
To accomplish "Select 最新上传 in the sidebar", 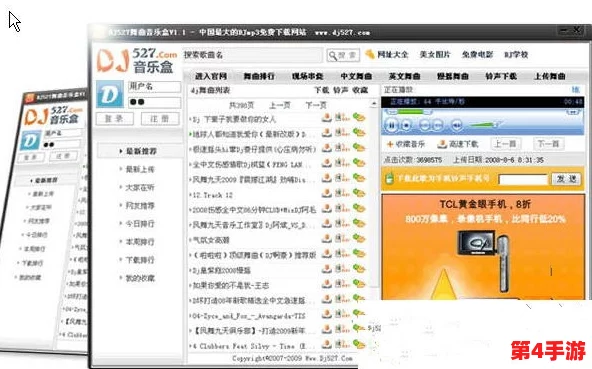I will (x=140, y=169).
